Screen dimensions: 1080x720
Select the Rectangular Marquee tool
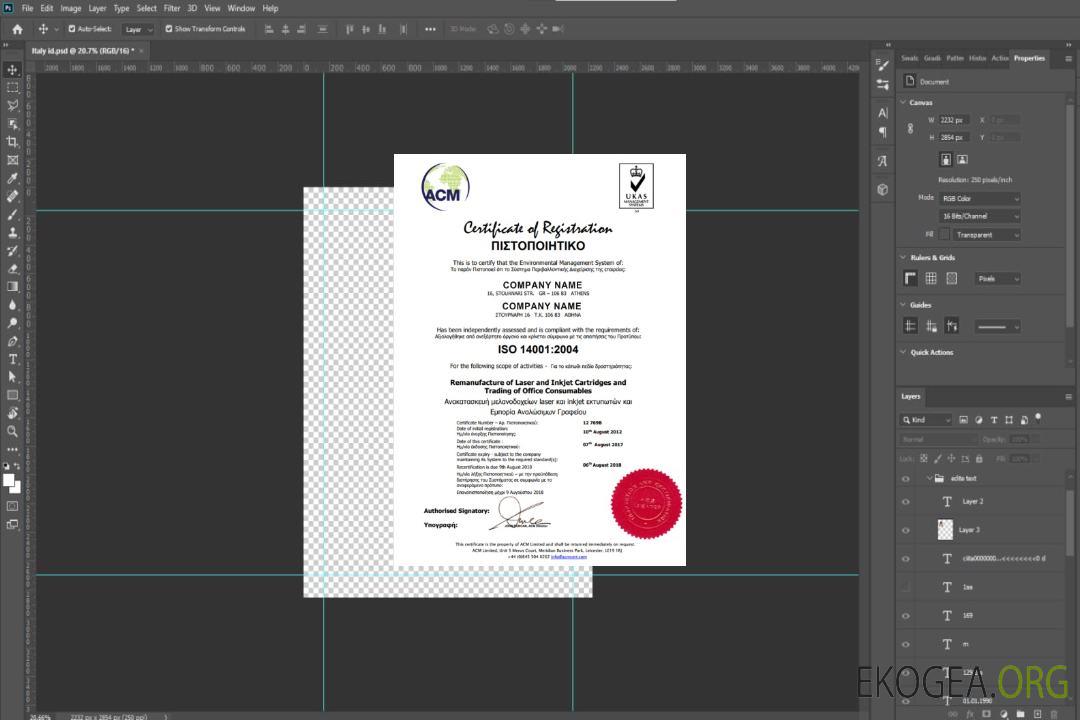click(x=13, y=87)
